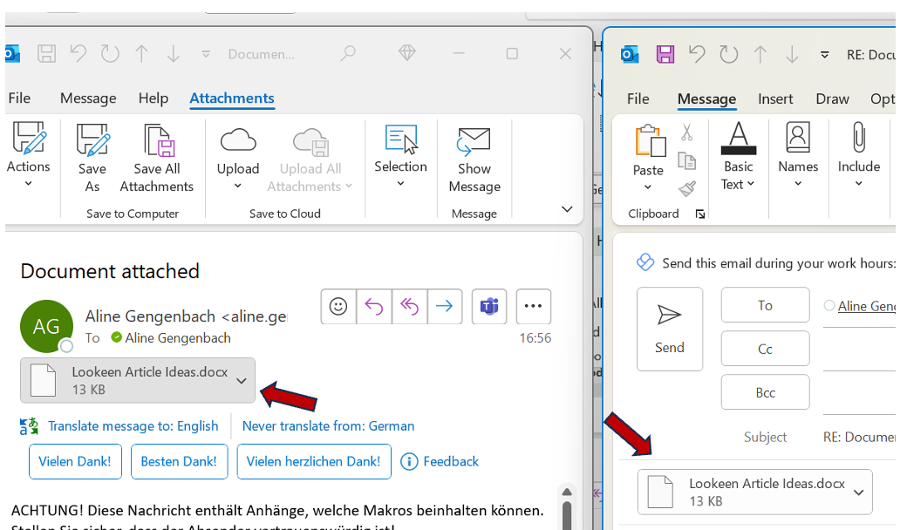The width and height of the screenshot is (908, 530).
Task: Click Translate message to: English link
Action: point(132,426)
